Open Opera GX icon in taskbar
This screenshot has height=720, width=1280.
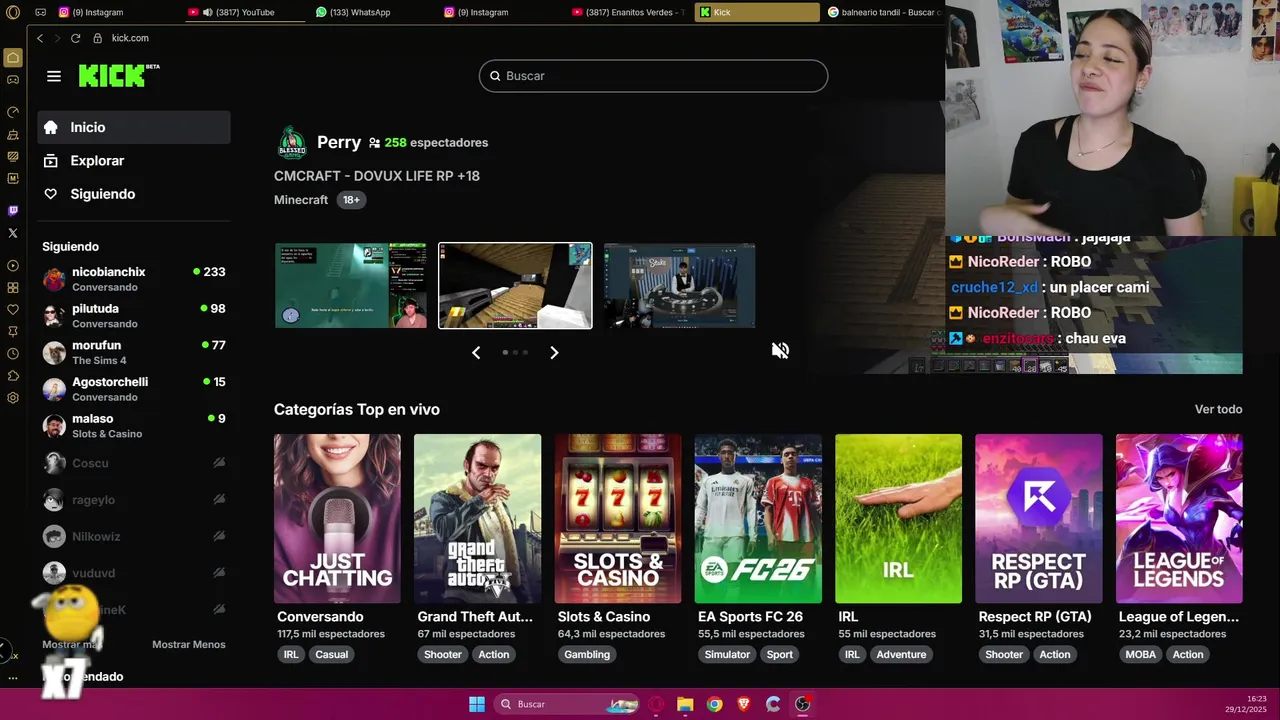[x=656, y=704]
